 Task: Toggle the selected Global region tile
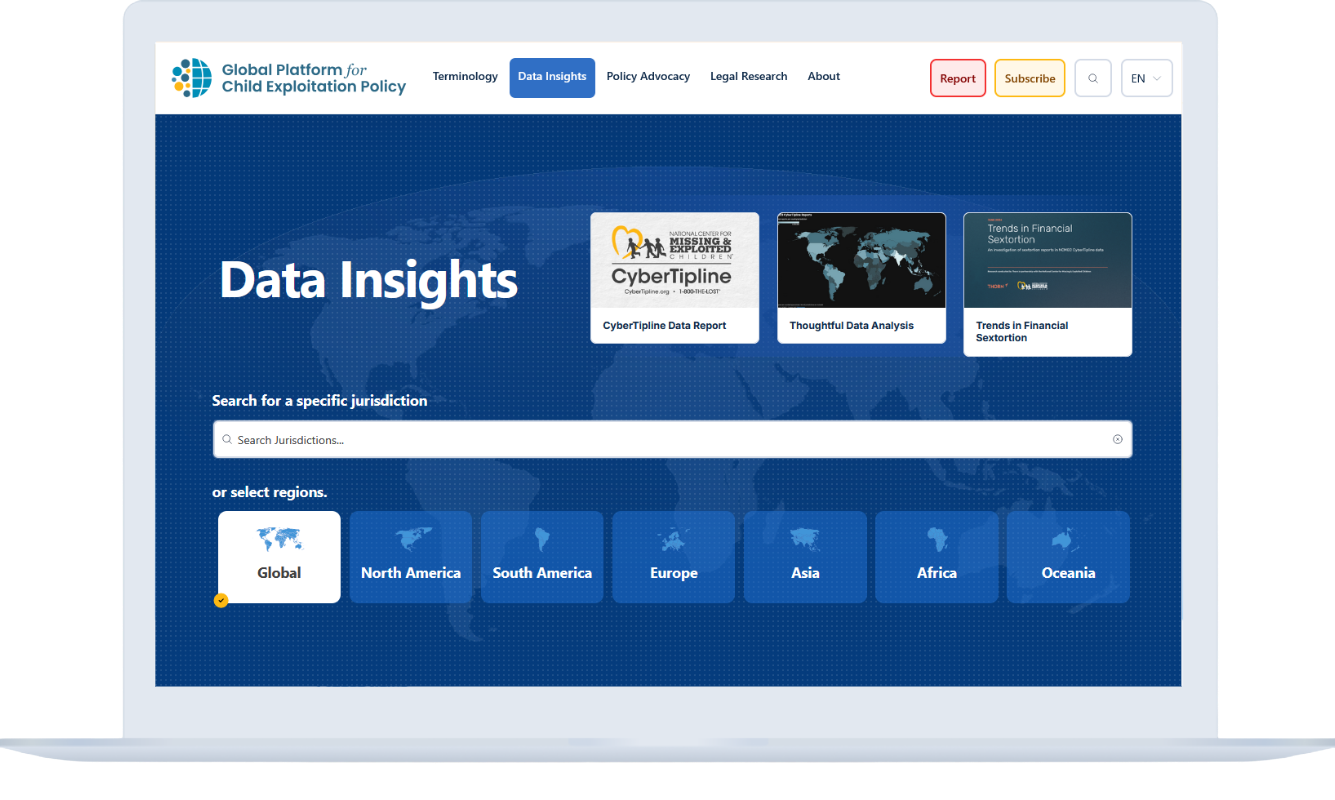pos(279,557)
